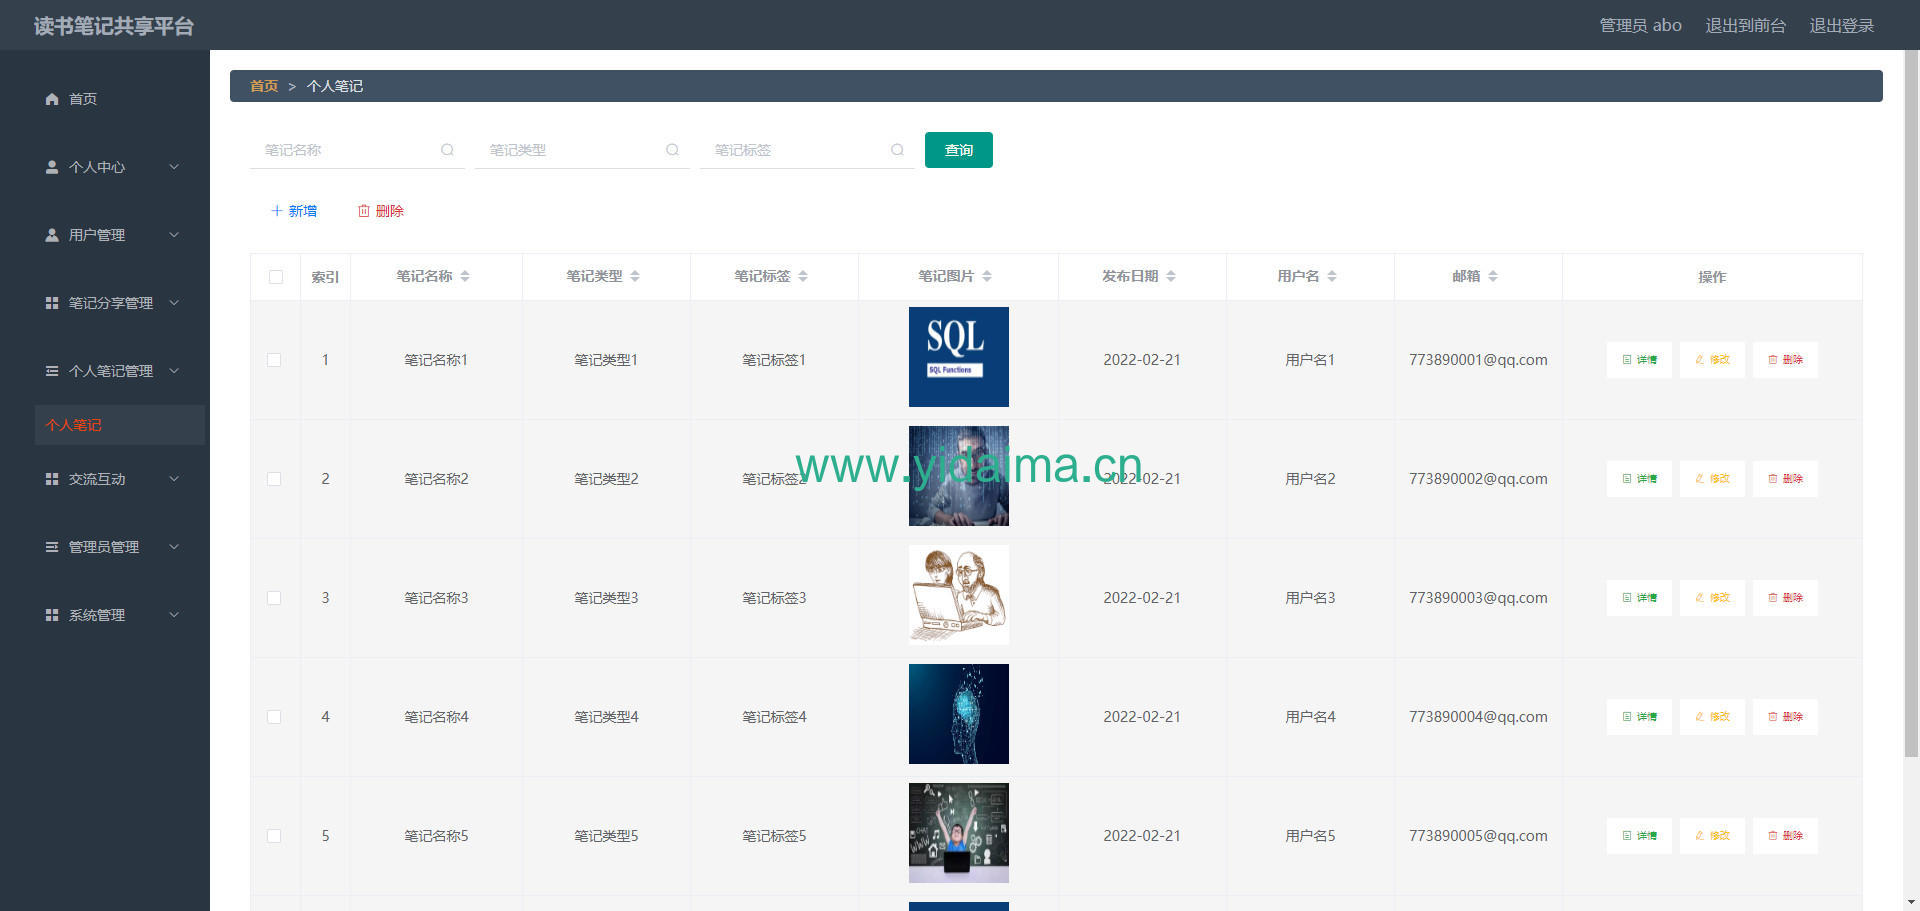Click the trash icon for bulk 删除

coord(364,211)
